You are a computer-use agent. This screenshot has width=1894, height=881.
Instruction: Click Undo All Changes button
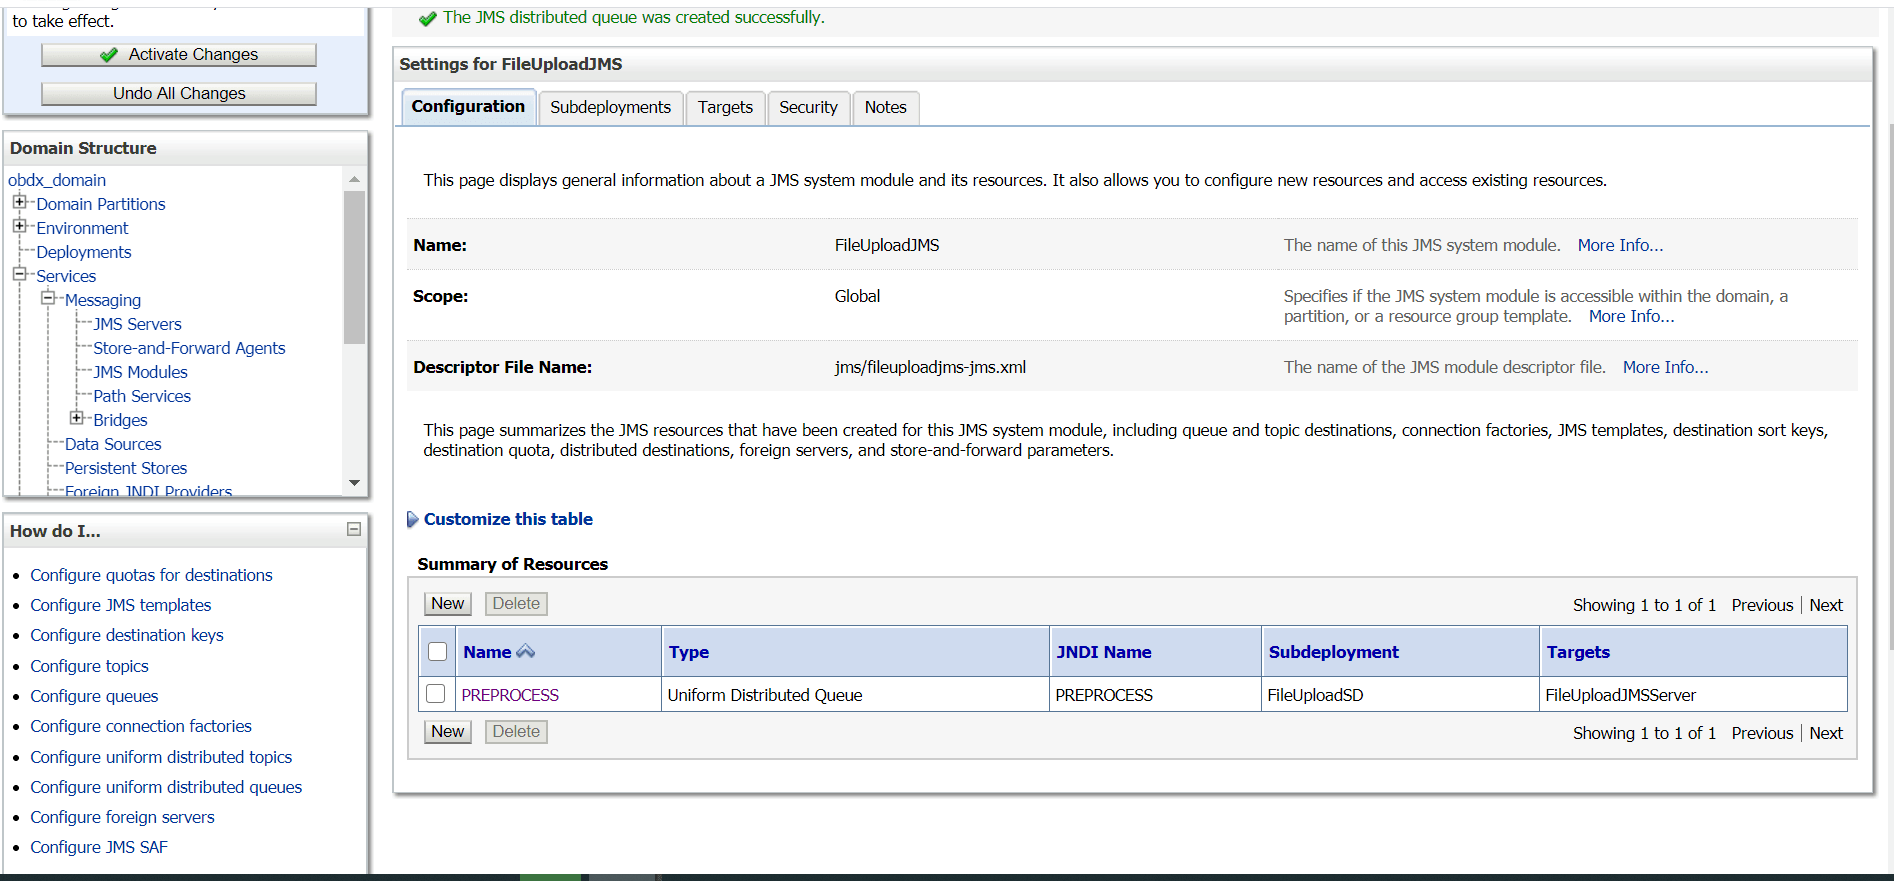pyautogui.click(x=179, y=93)
